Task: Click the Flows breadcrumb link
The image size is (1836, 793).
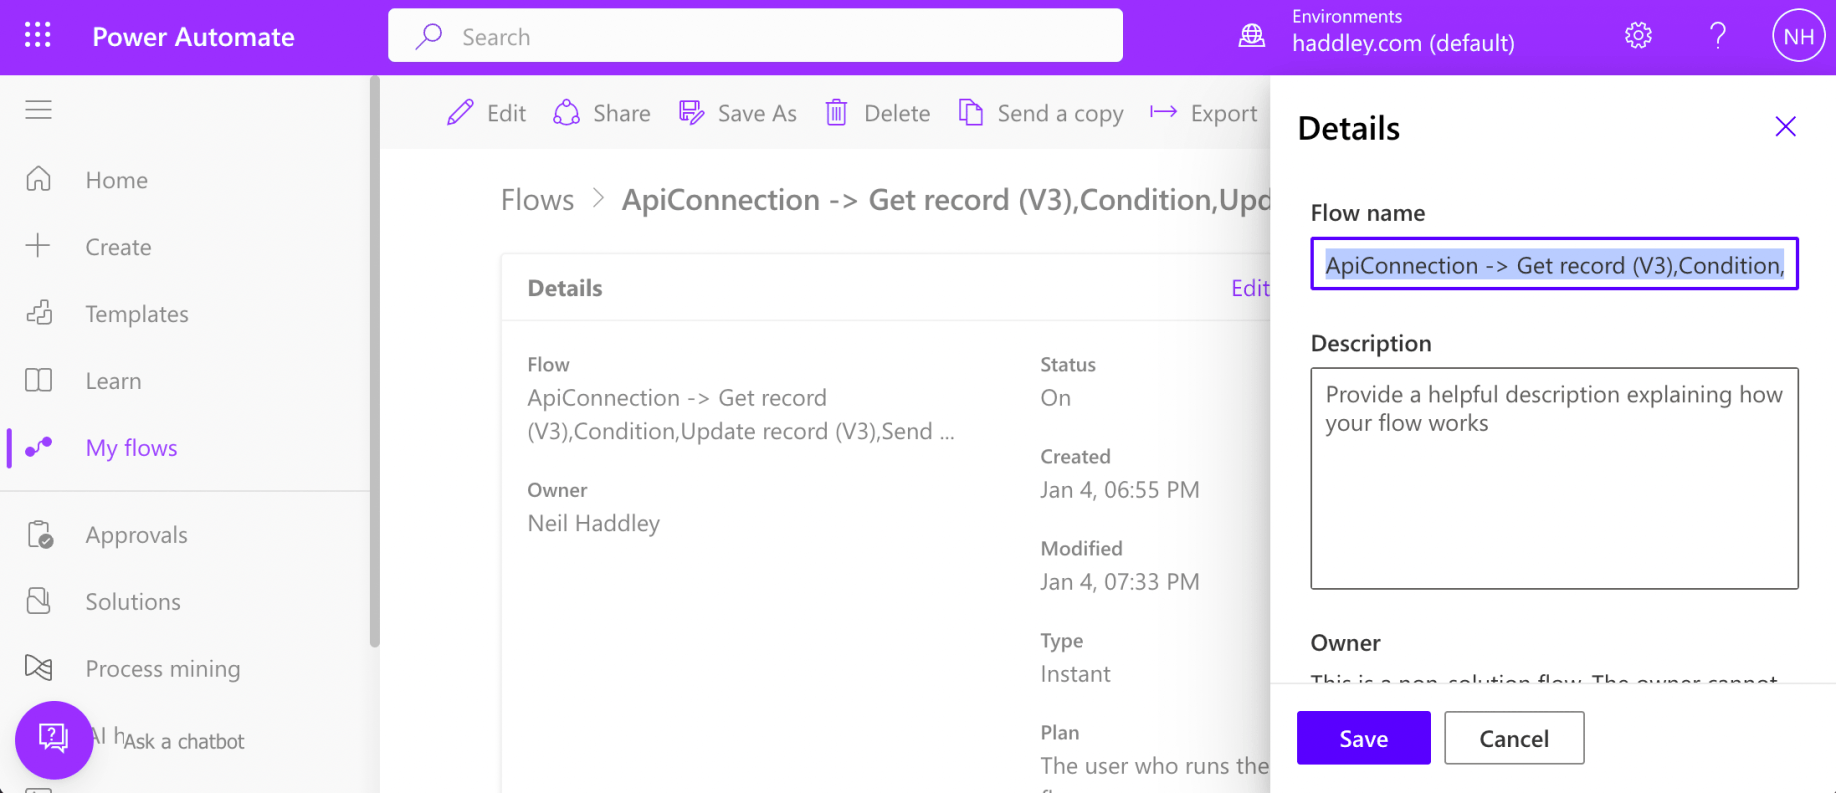Action: (x=537, y=200)
